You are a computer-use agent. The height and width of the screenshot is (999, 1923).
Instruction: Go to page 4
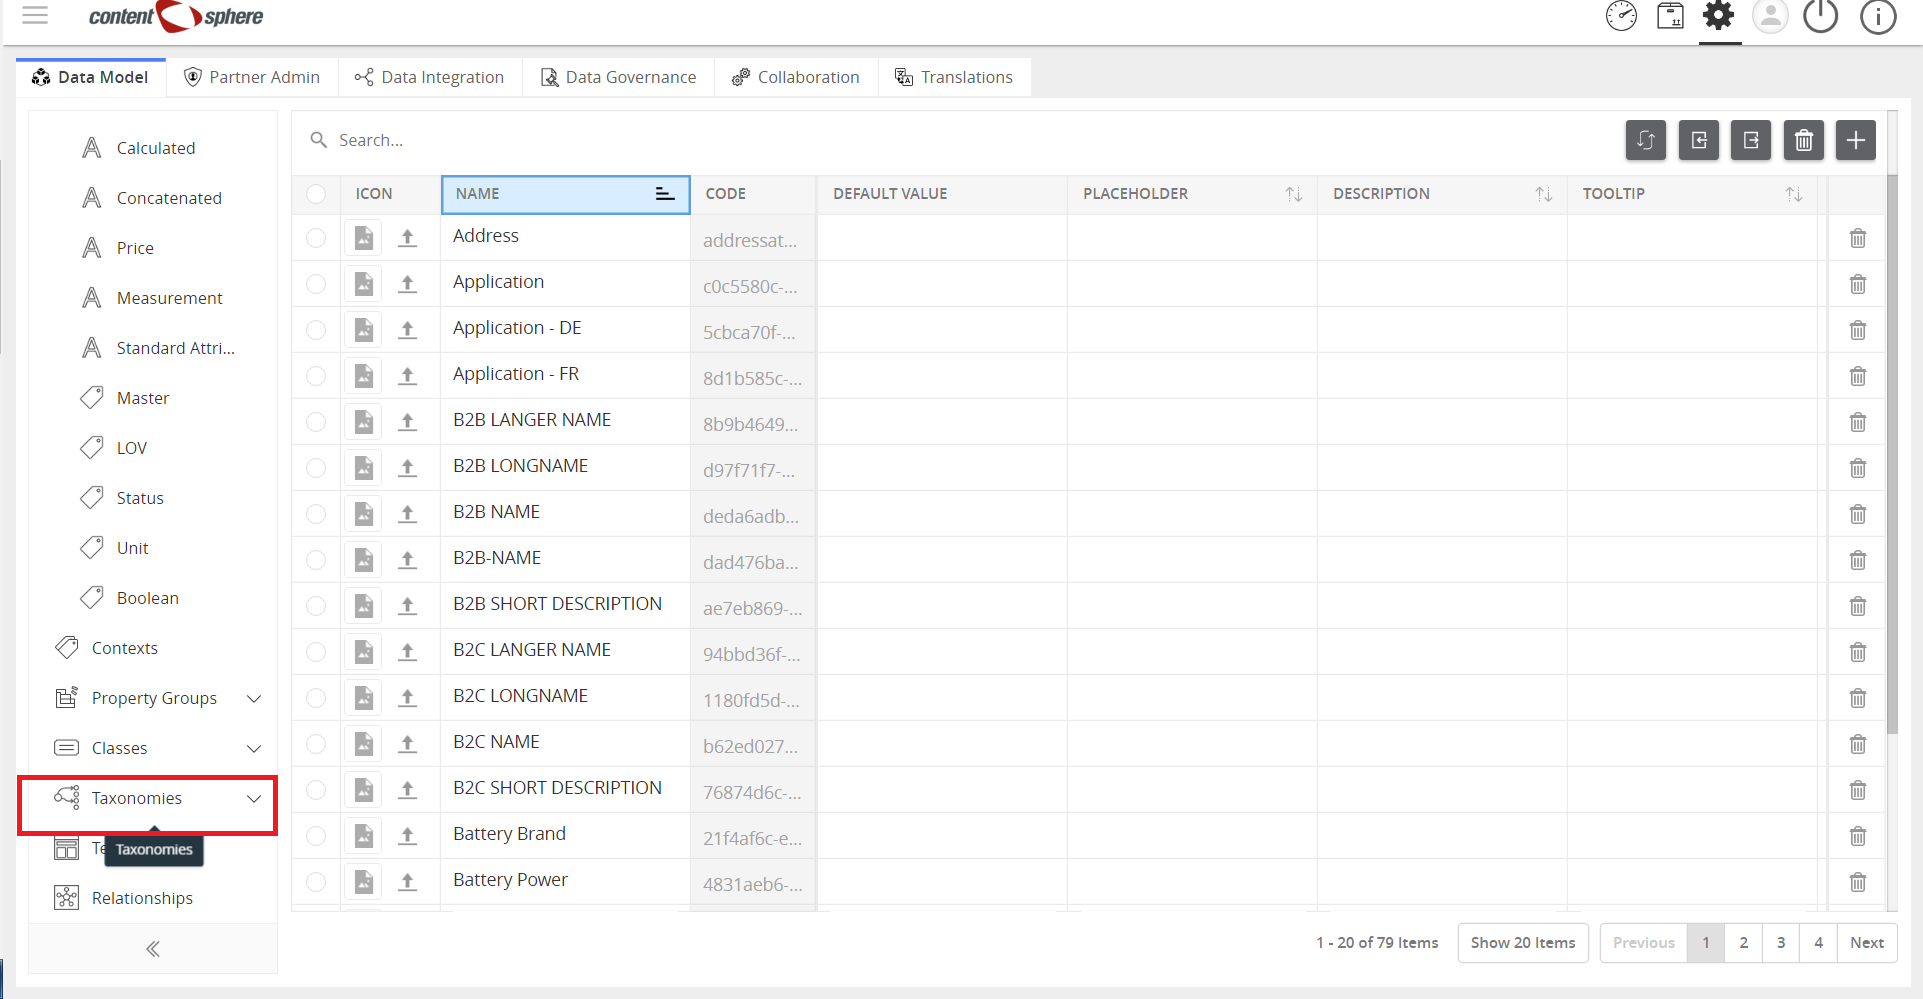click(x=1819, y=943)
